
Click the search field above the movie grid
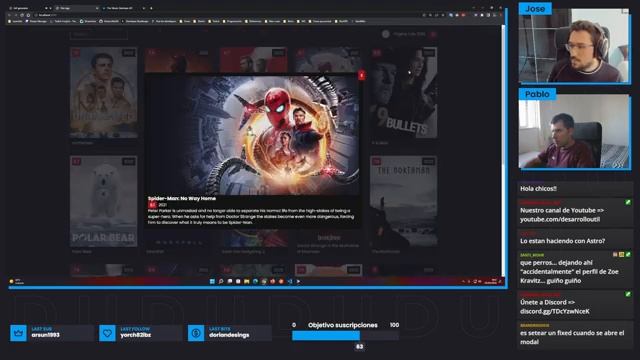click(98, 35)
